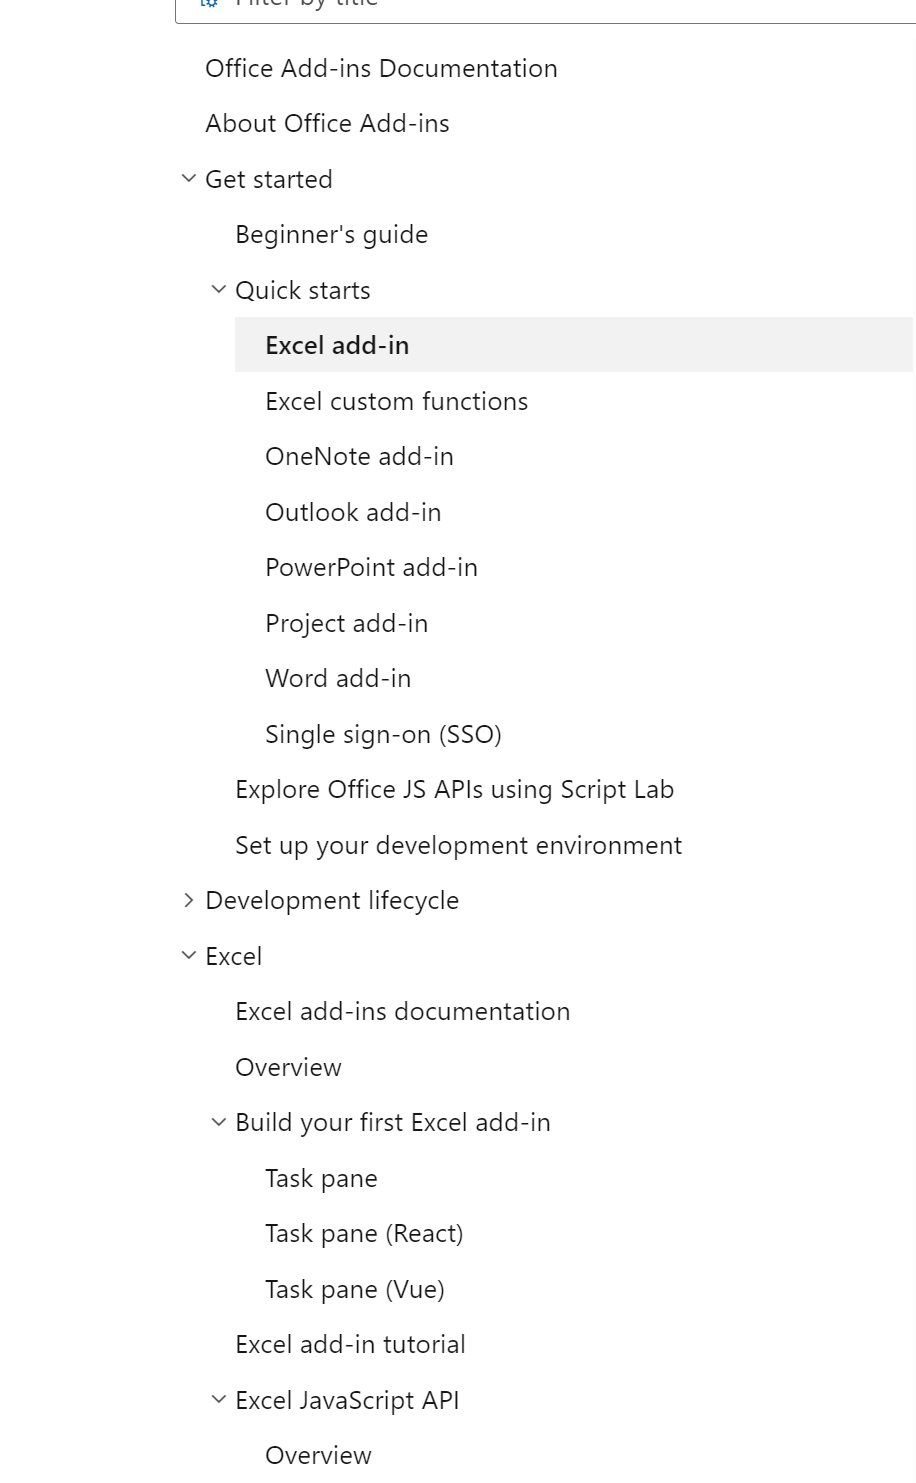
Task: Collapse the Get started section
Action: tap(189, 178)
